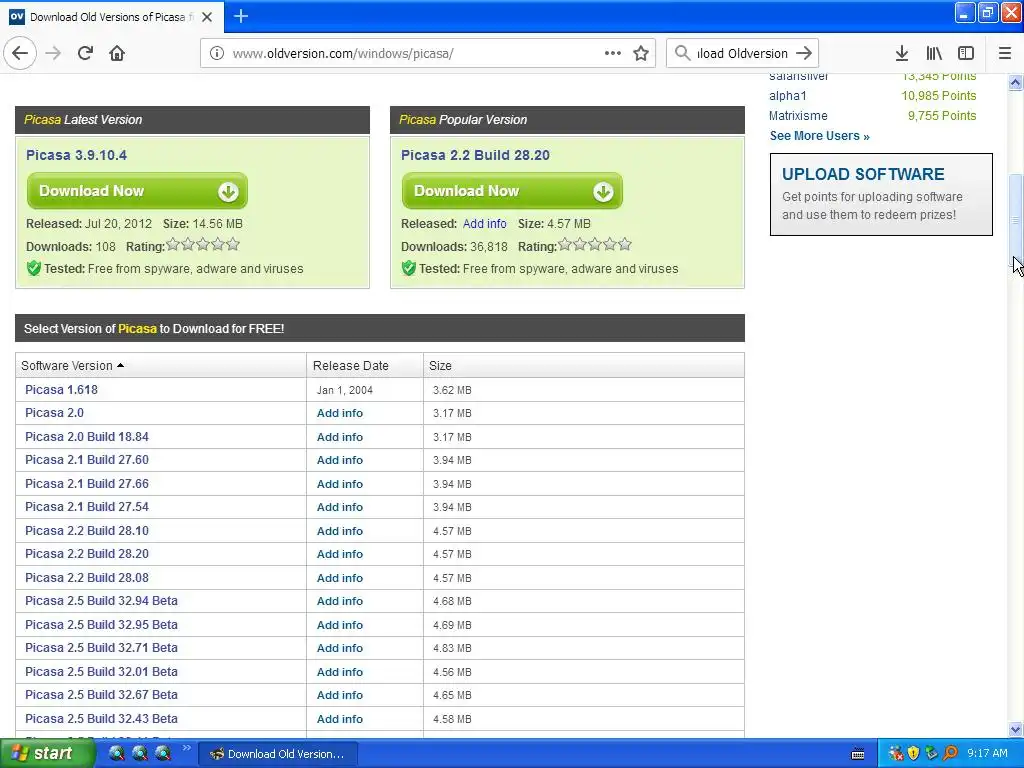Viewport: 1024px width, 768px height.
Task: Click into the search text field
Action: point(742,54)
